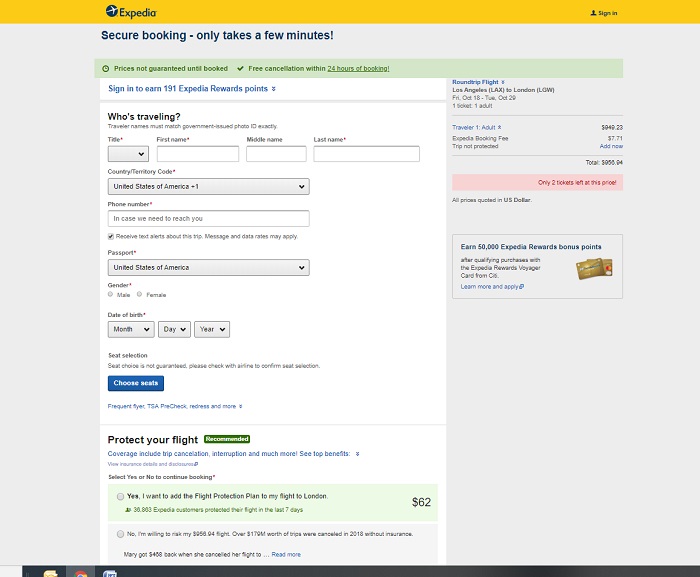
Task: Click the Read more link
Action: click(x=286, y=555)
